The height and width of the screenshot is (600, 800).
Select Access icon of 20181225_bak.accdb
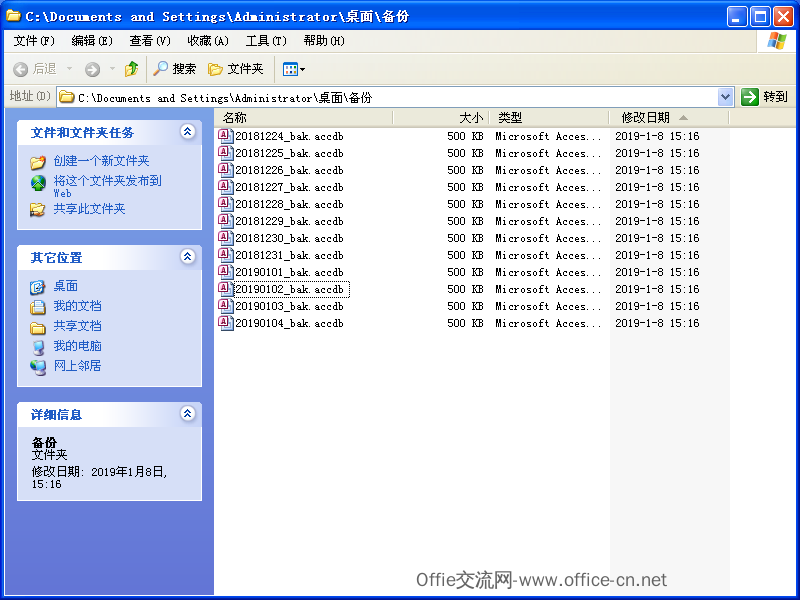(x=225, y=153)
